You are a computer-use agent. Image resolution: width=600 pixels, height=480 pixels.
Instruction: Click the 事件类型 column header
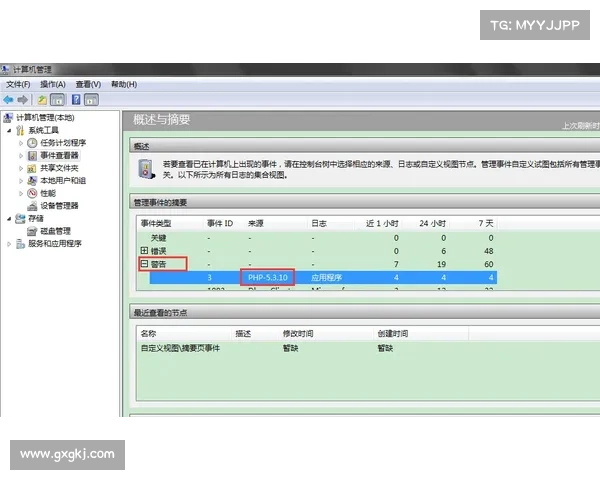[x=170, y=224]
